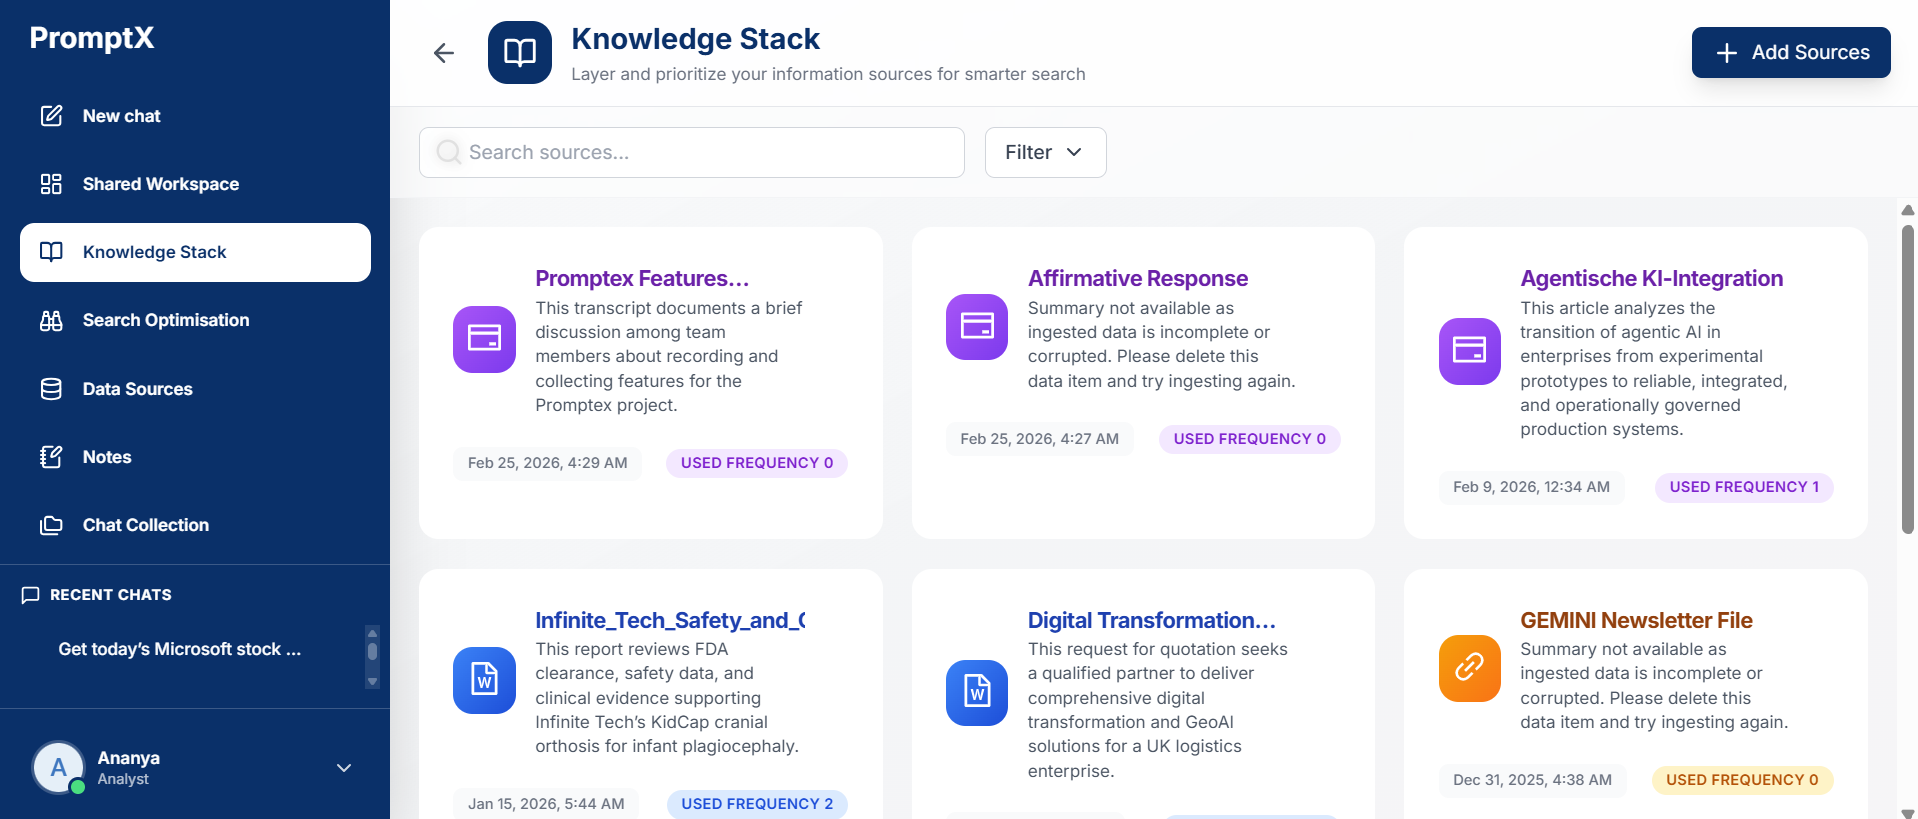Click the Analyst role label
The width and height of the screenshot is (1918, 819).
coord(123,779)
